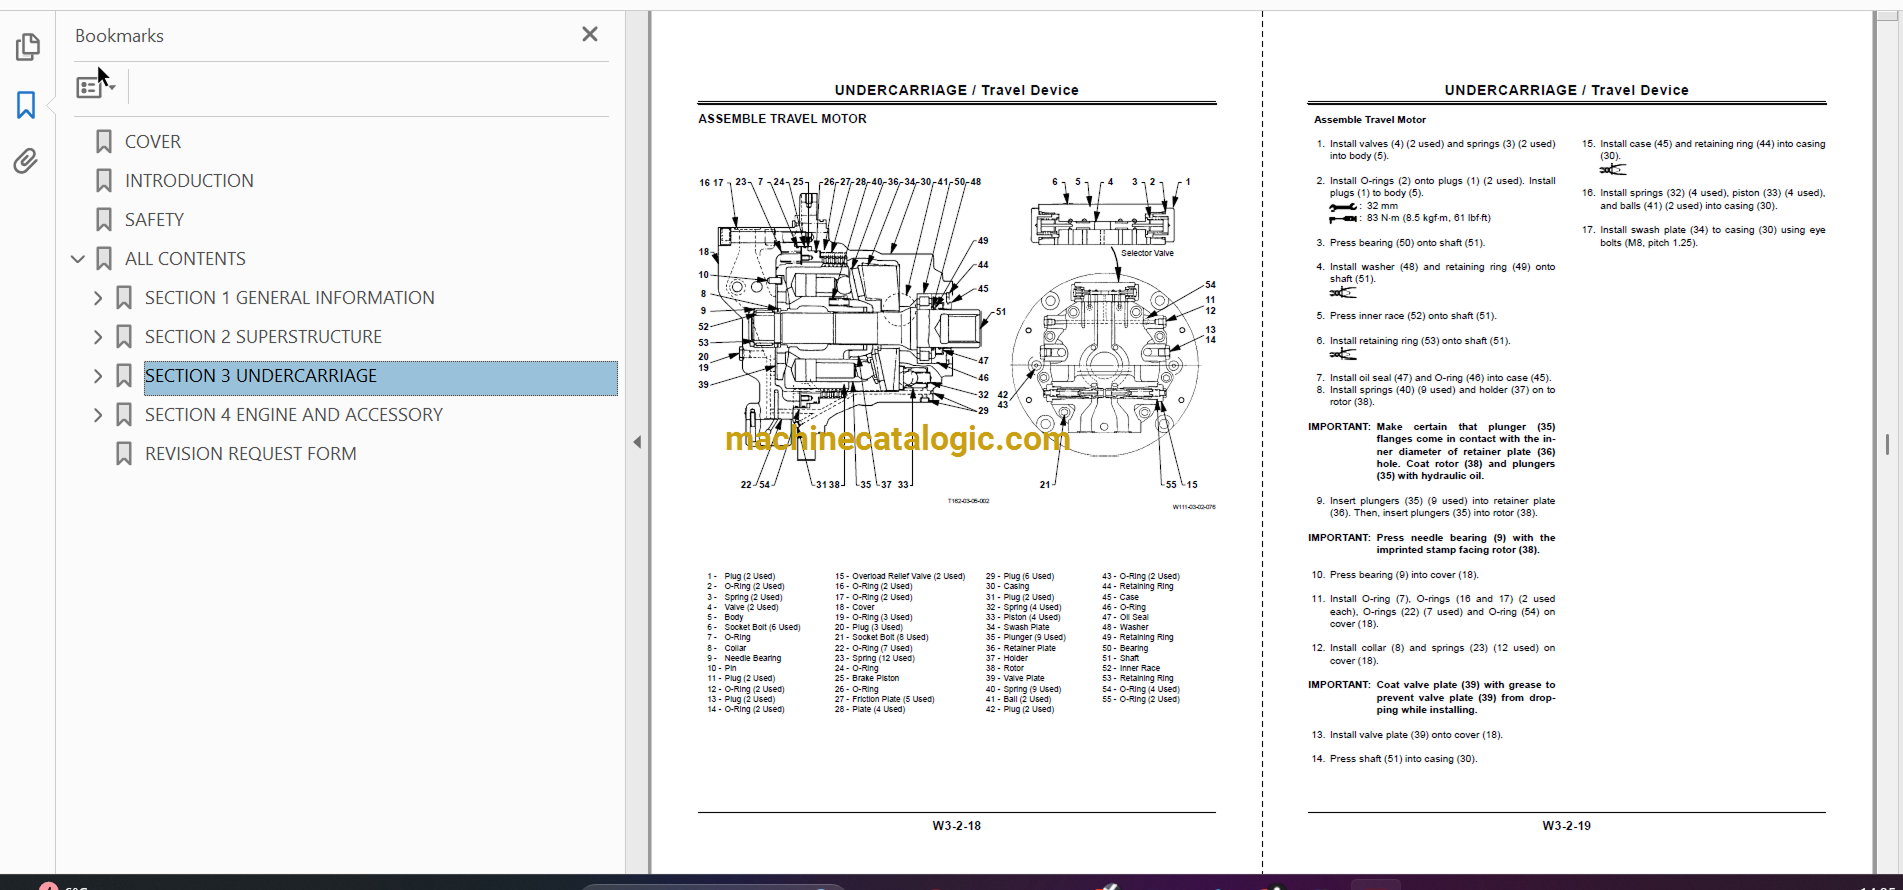The width and height of the screenshot is (1903, 890).
Task: Click parts list entry 51 - Shaft
Action: point(1121,658)
